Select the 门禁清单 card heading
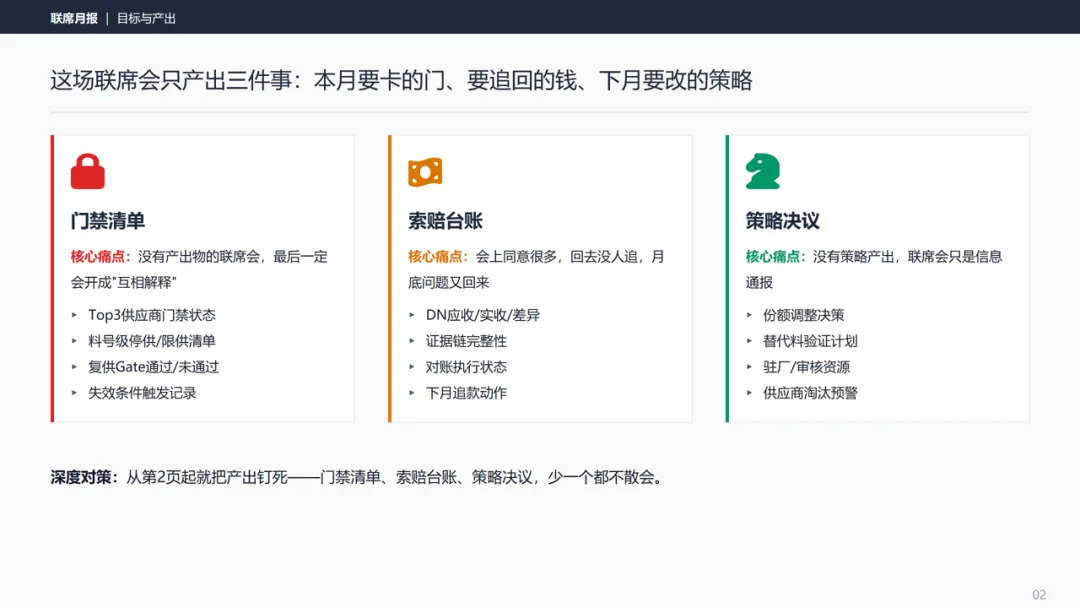1080x608 pixels. (x=107, y=221)
